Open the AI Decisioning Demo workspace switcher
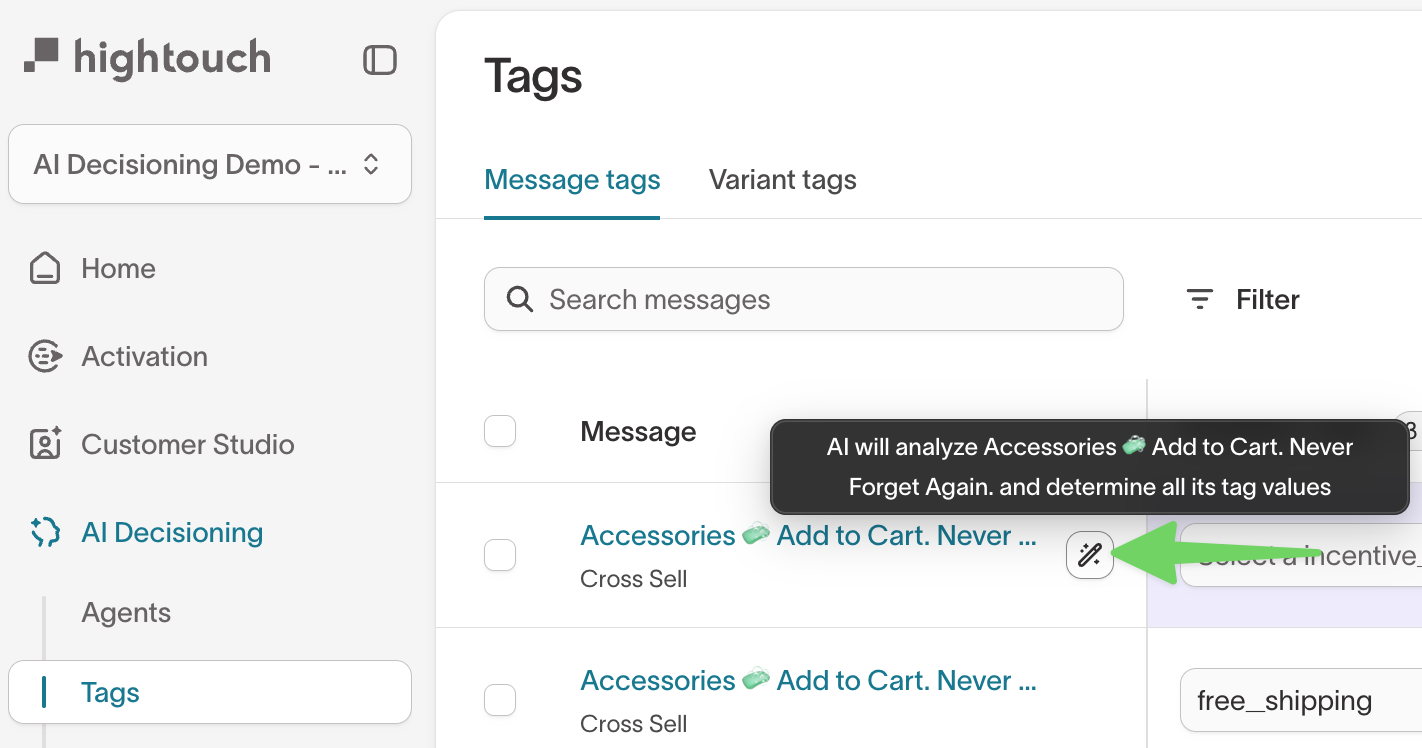Image resolution: width=1422 pixels, height=748 pixels. (209, 164)
